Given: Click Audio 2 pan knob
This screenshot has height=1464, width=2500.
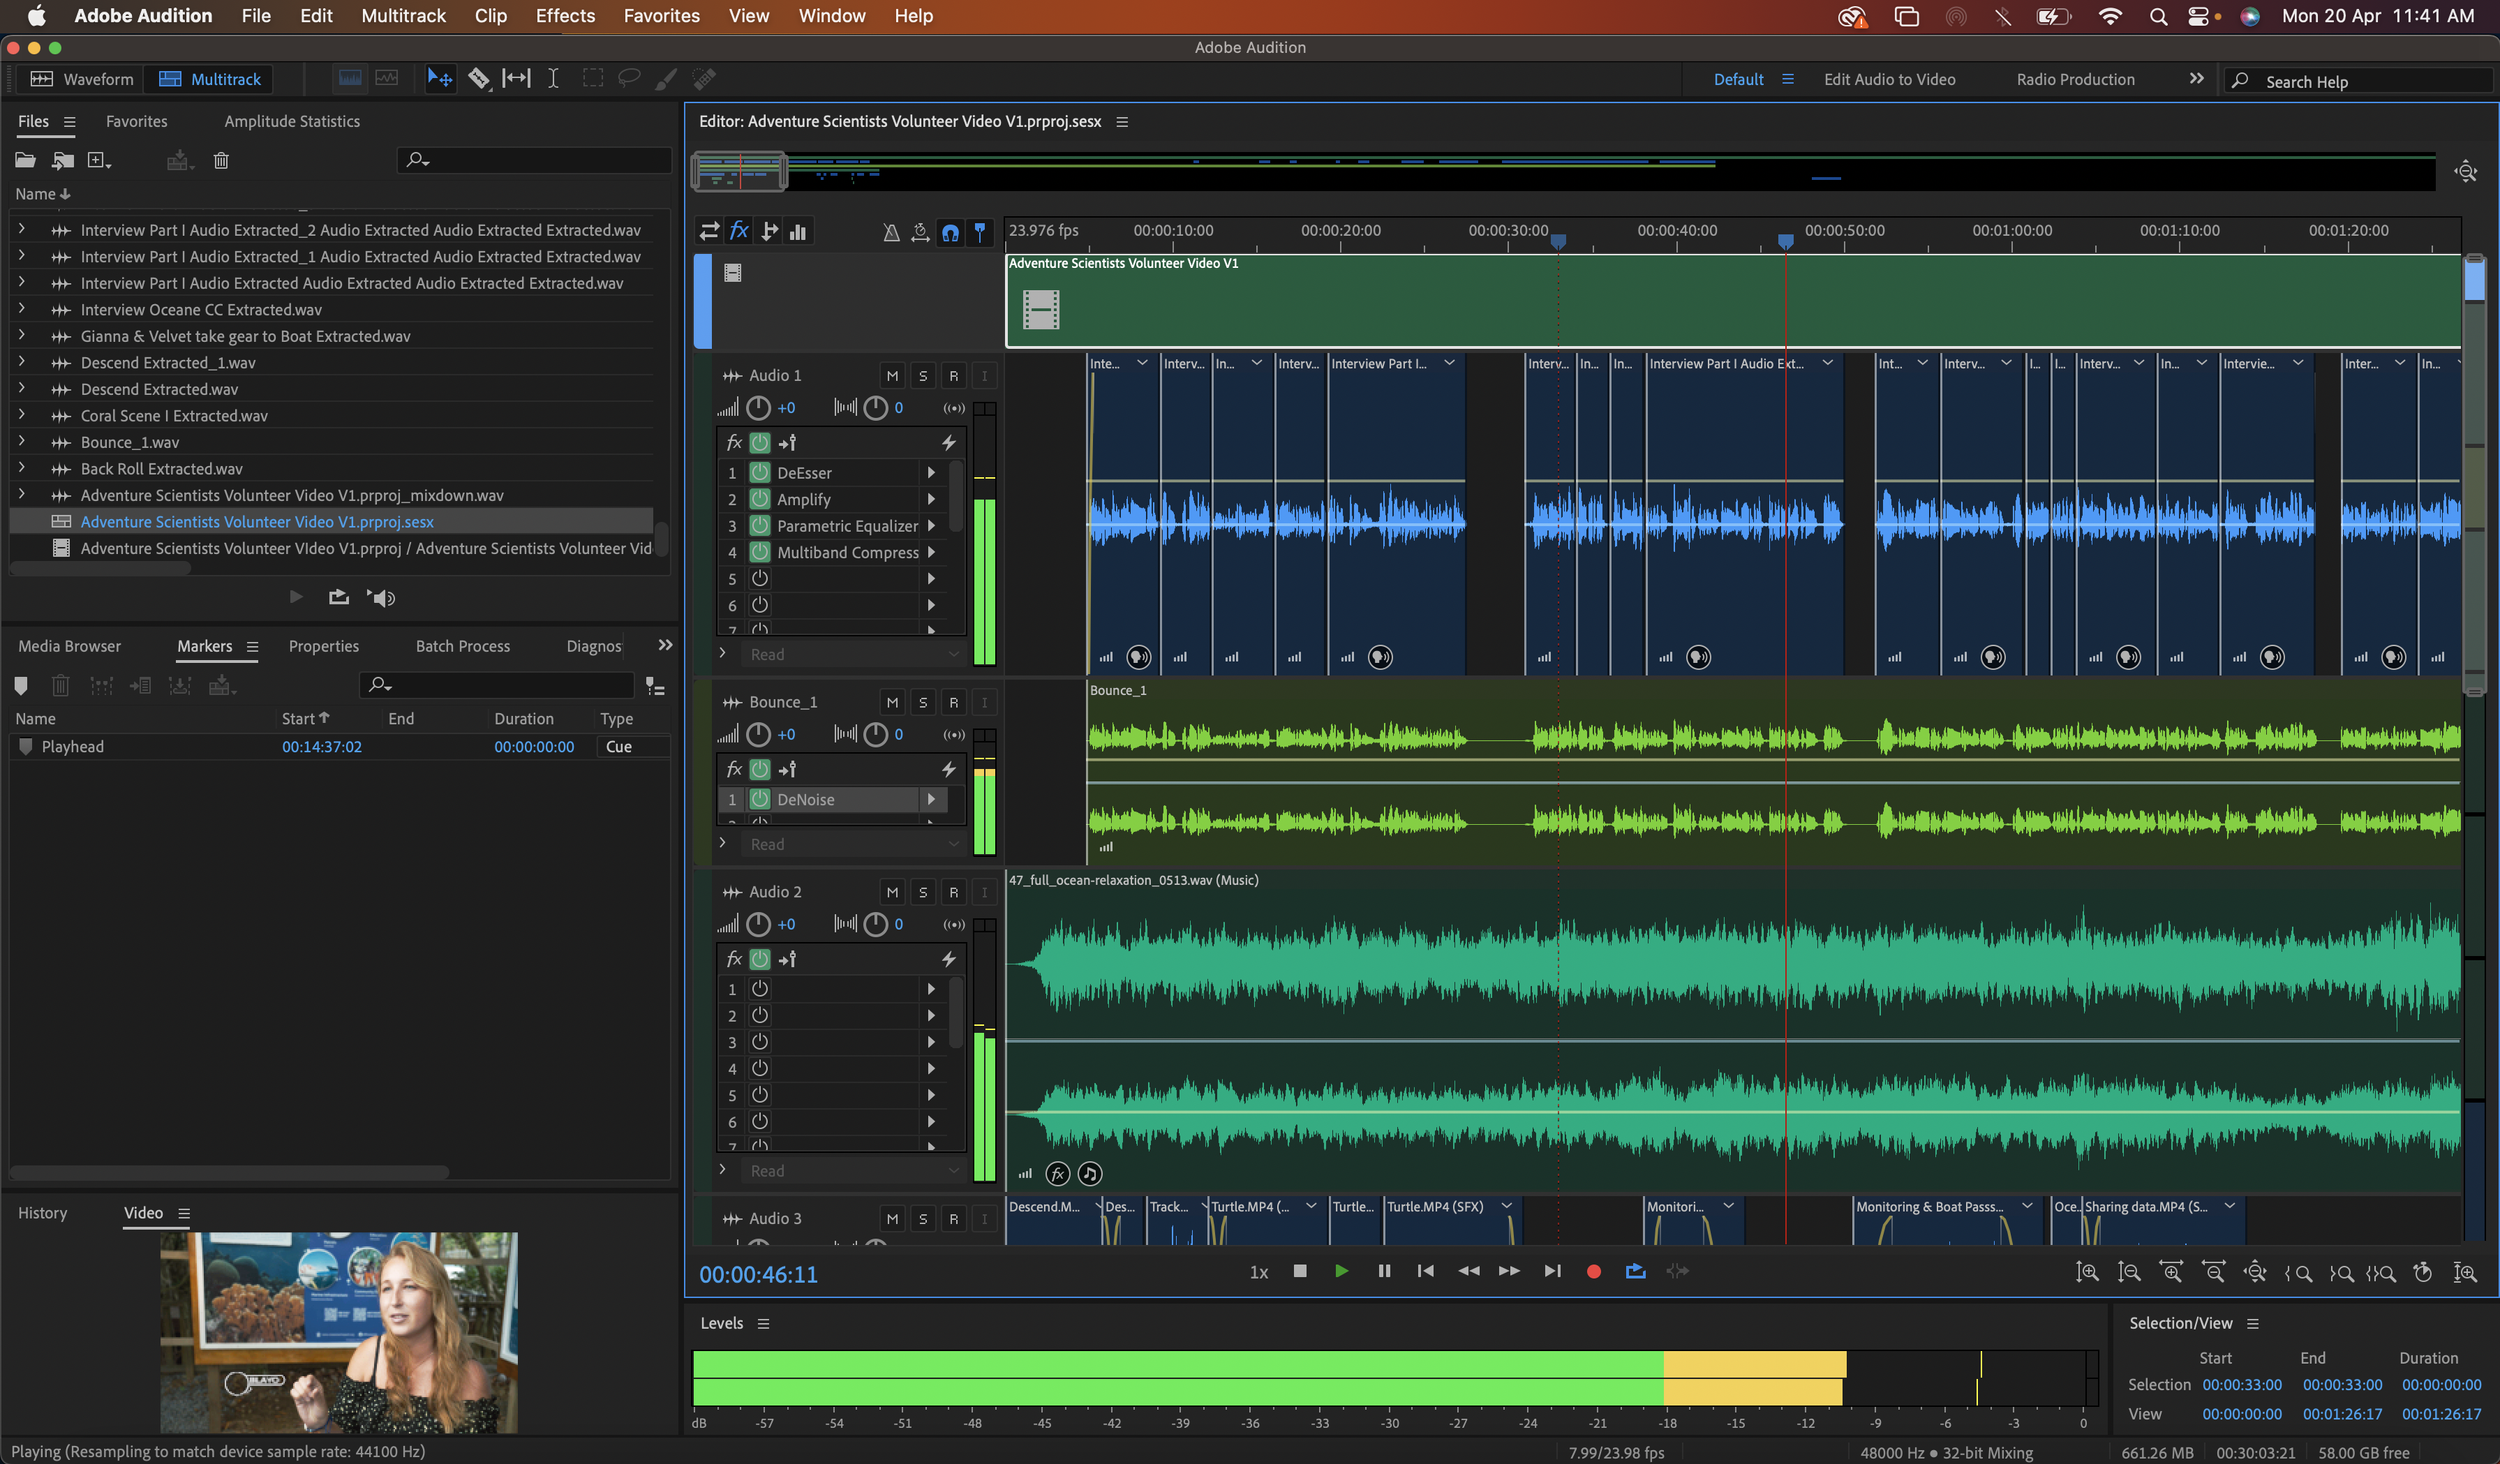Looking at the screenshot, I should pyautogui.click(x=875, y=924).
